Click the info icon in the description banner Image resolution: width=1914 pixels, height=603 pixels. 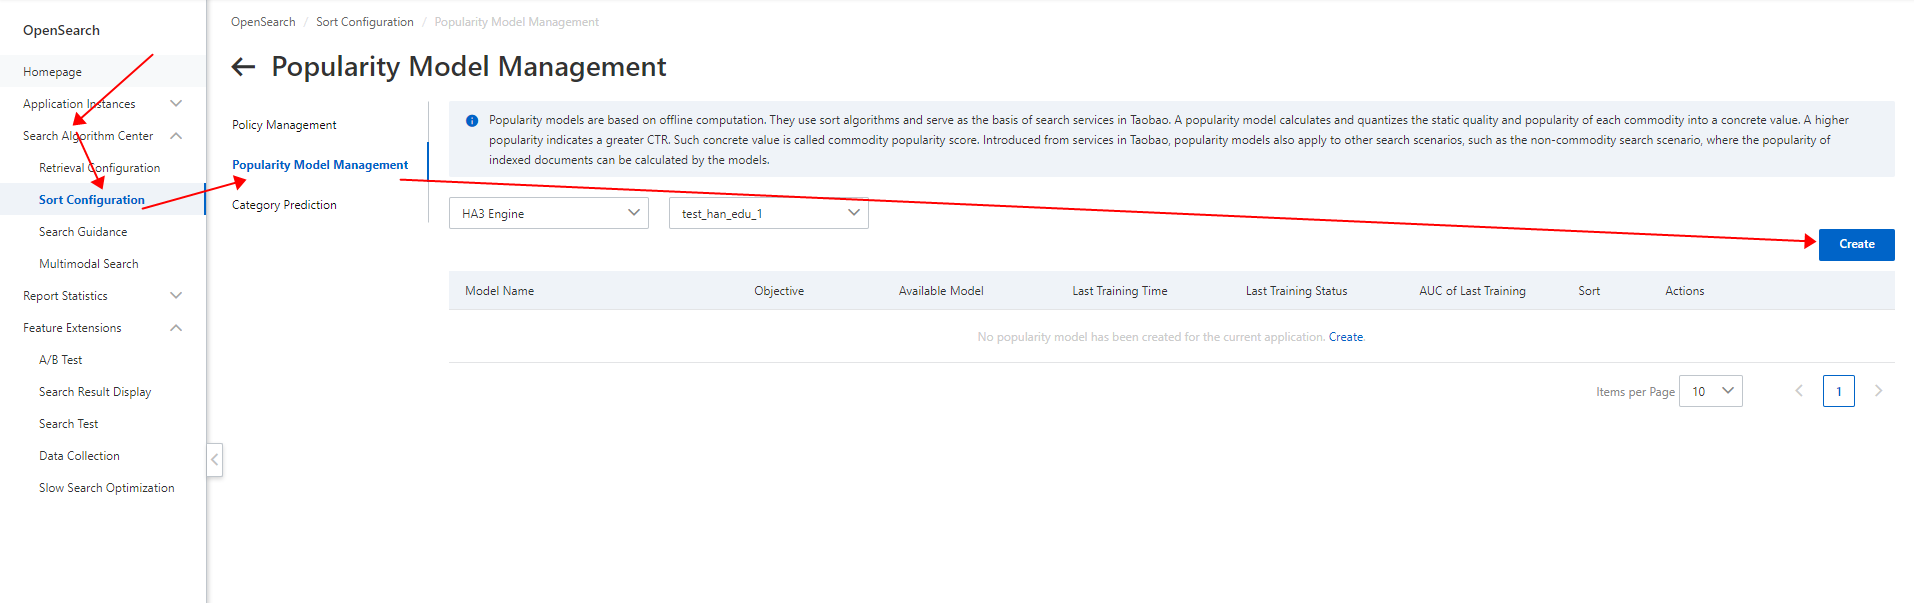click(x=472, y=121)
